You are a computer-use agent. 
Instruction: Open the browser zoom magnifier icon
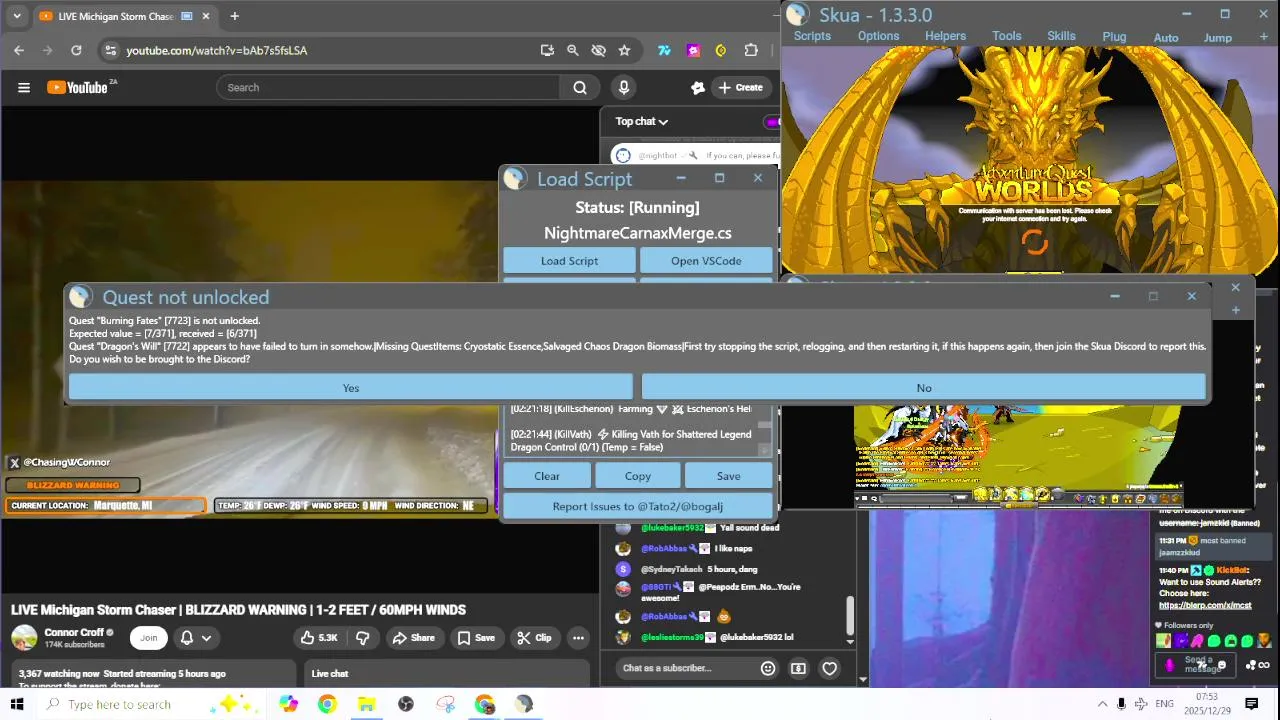572,50
